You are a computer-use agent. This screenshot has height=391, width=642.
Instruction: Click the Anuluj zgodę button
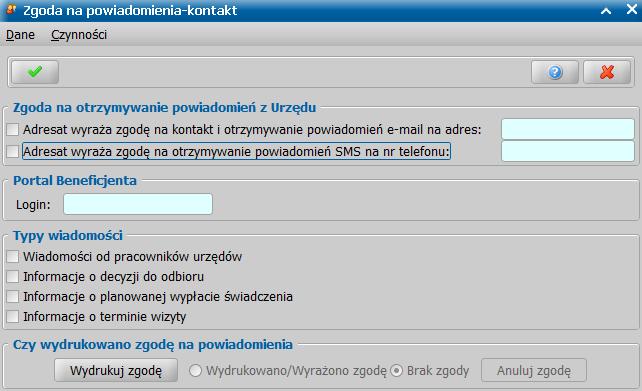click(x=533, y=371)
